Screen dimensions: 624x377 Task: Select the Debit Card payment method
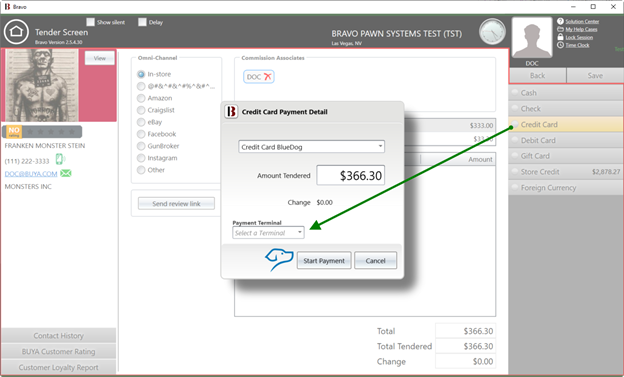[x=566, y=140]
